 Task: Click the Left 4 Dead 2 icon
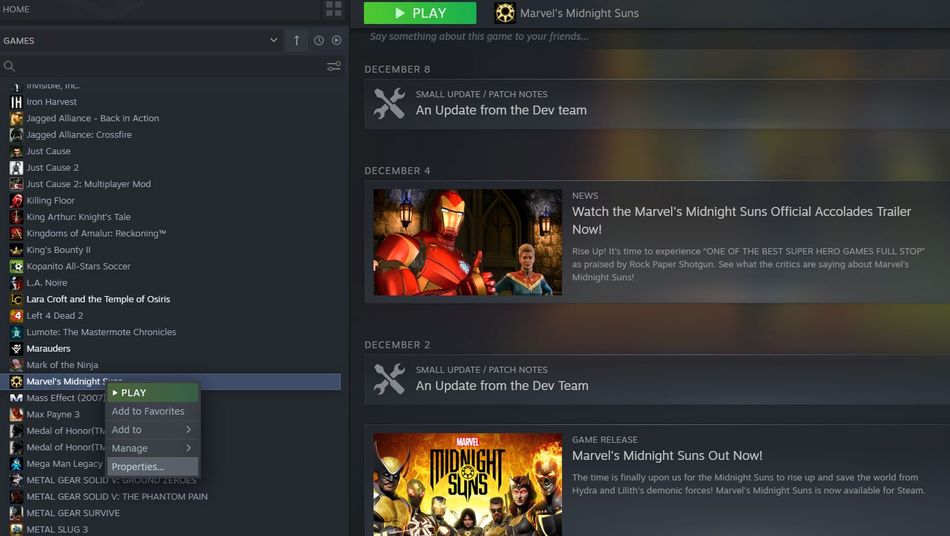tap(16, 315)
